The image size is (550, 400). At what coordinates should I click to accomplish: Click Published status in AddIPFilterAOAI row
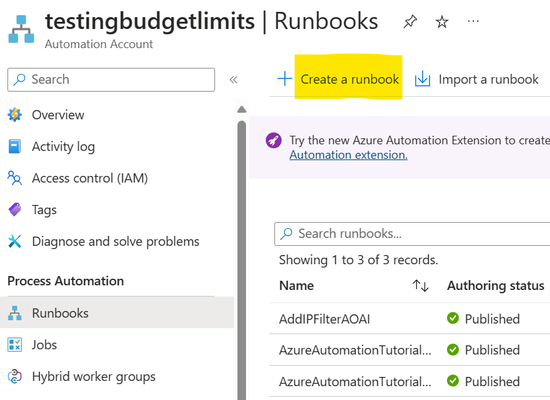coord(492,319)
